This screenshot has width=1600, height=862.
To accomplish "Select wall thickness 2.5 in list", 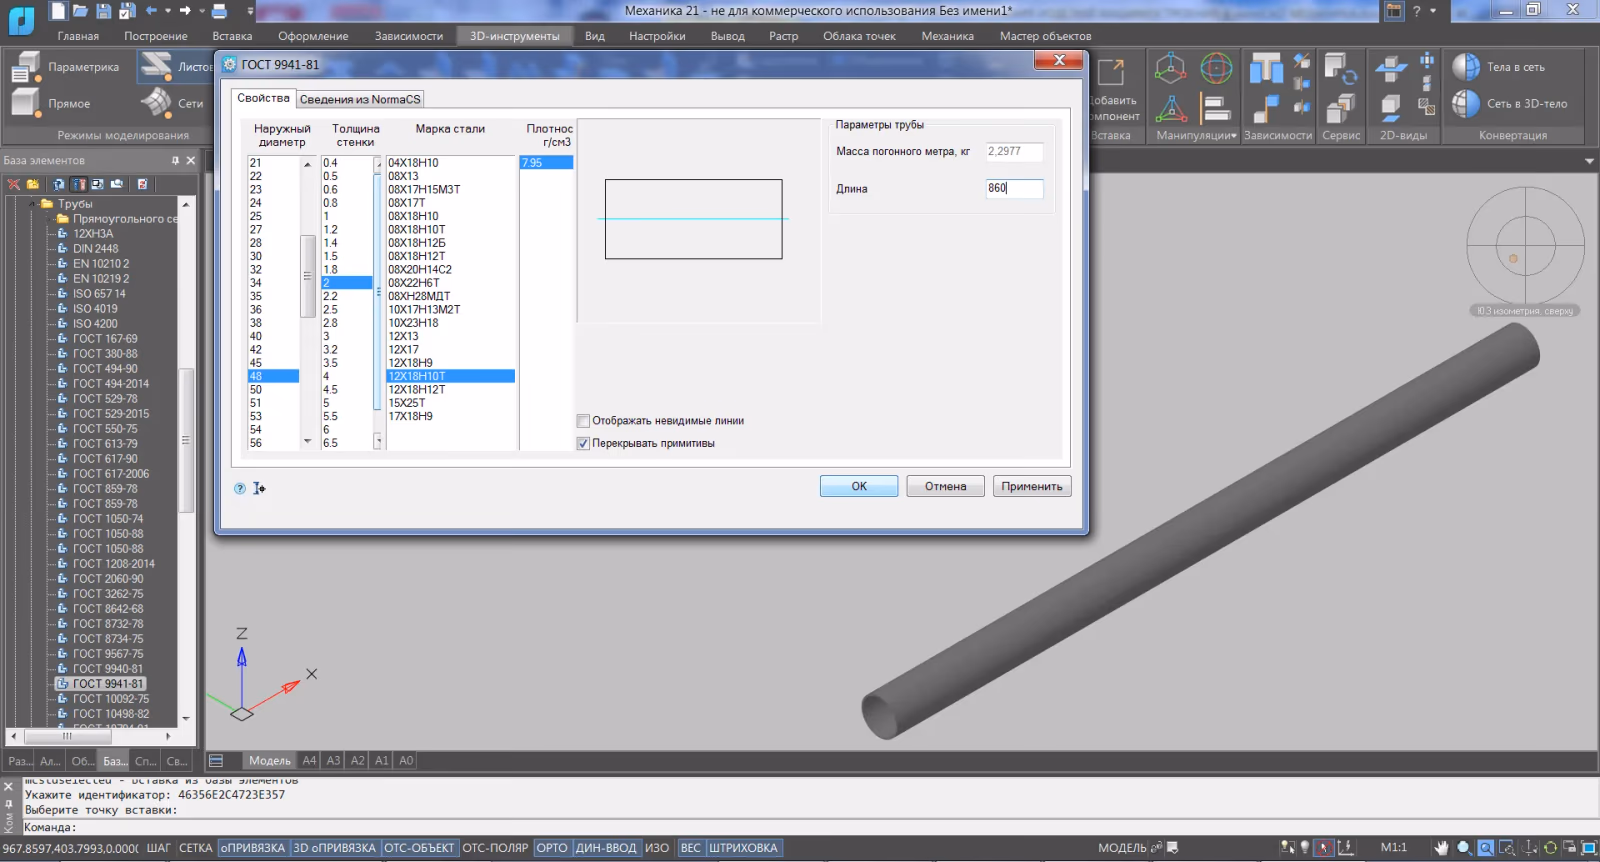I will point(347,310).
